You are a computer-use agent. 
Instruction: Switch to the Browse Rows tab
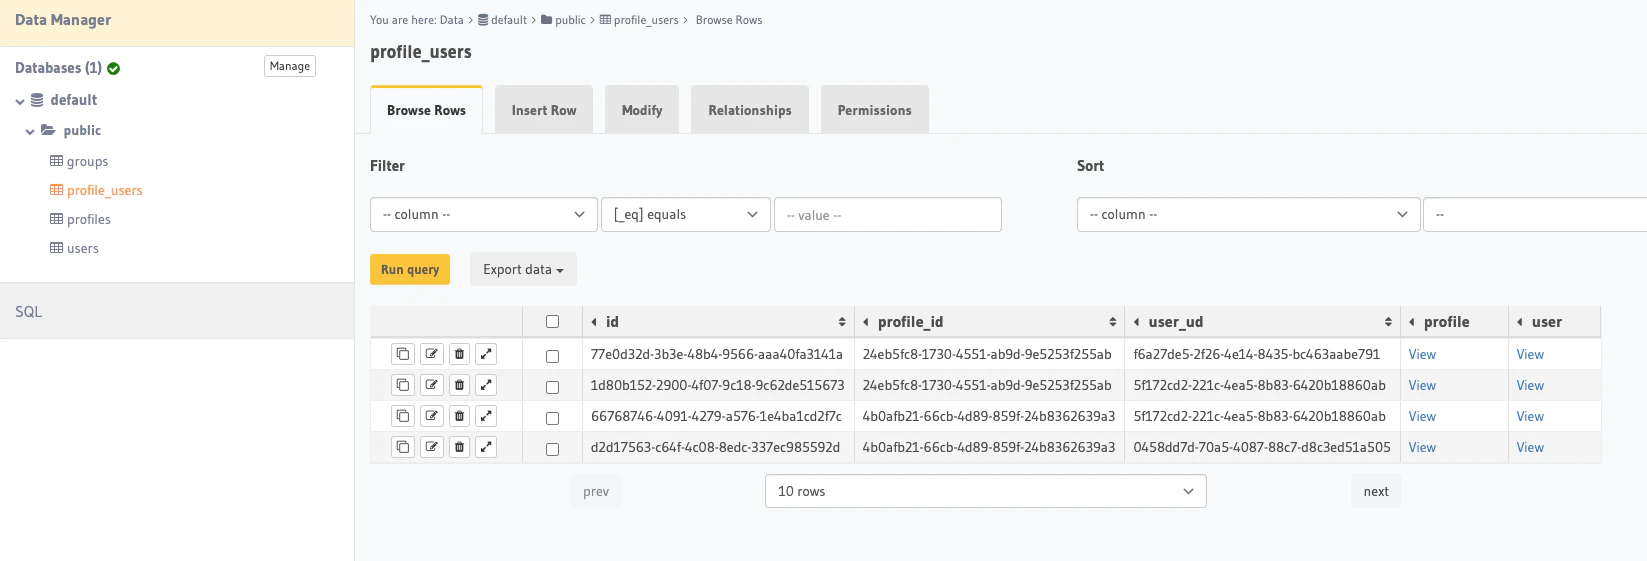tap(426, 110)
